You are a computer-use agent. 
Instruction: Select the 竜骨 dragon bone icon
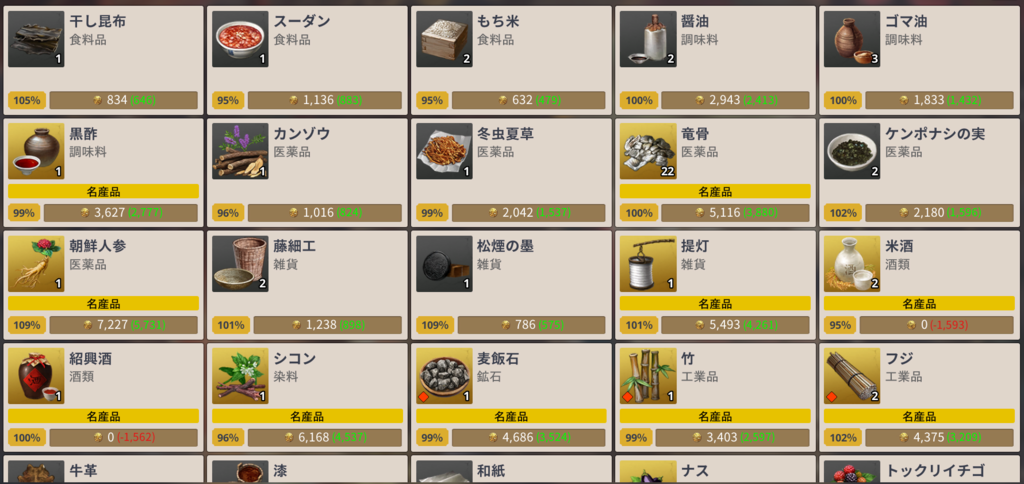pos(648,152)
